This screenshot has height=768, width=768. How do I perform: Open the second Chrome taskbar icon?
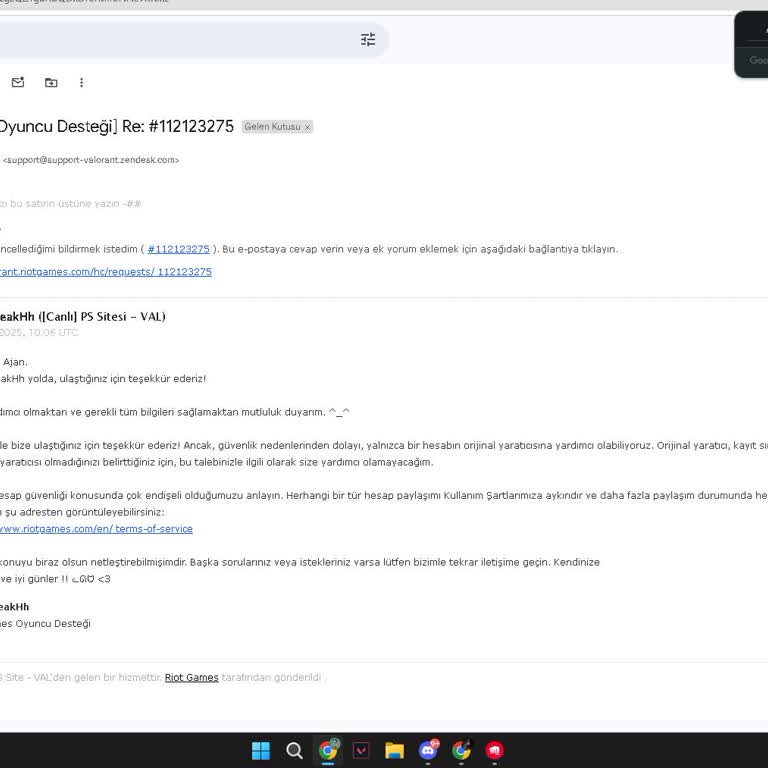click(x=461, y=750)
